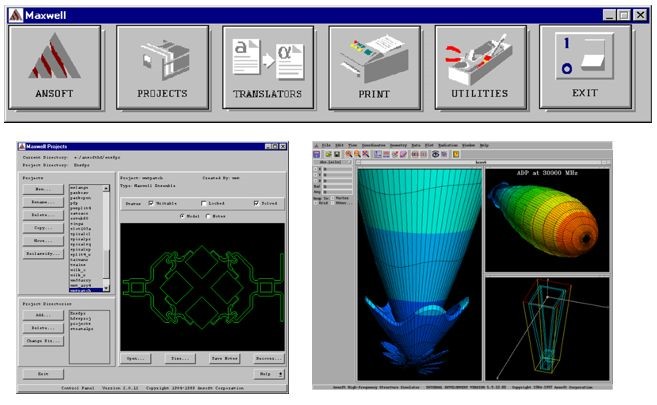Click the projects list scroll-down arrow
The width and height of the screenshot is (657, 405).
pyautogui.click(x=106, y=288)
